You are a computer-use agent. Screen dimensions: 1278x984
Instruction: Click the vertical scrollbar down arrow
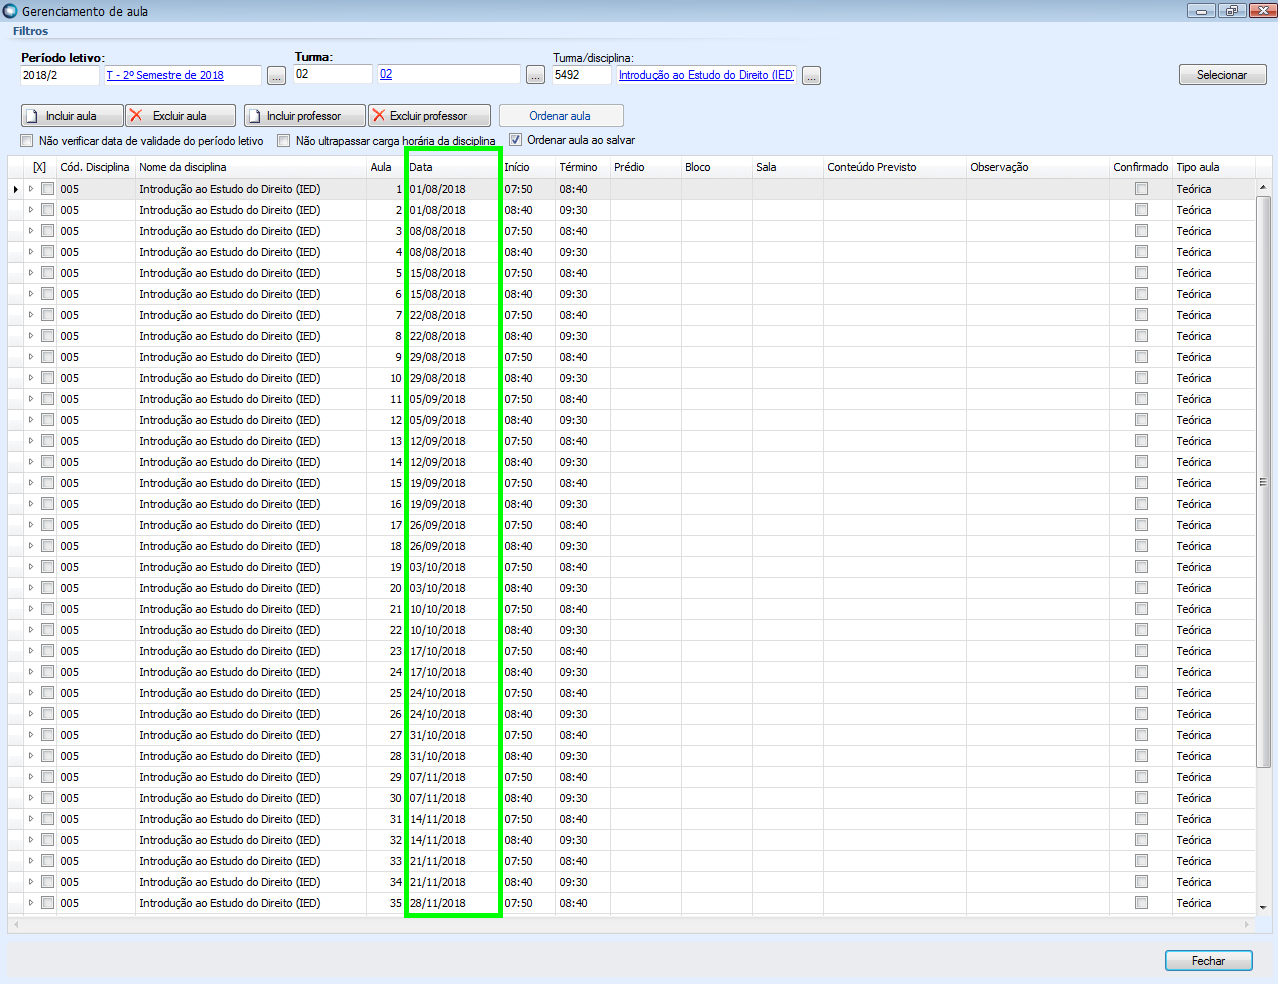(1263, 907)
